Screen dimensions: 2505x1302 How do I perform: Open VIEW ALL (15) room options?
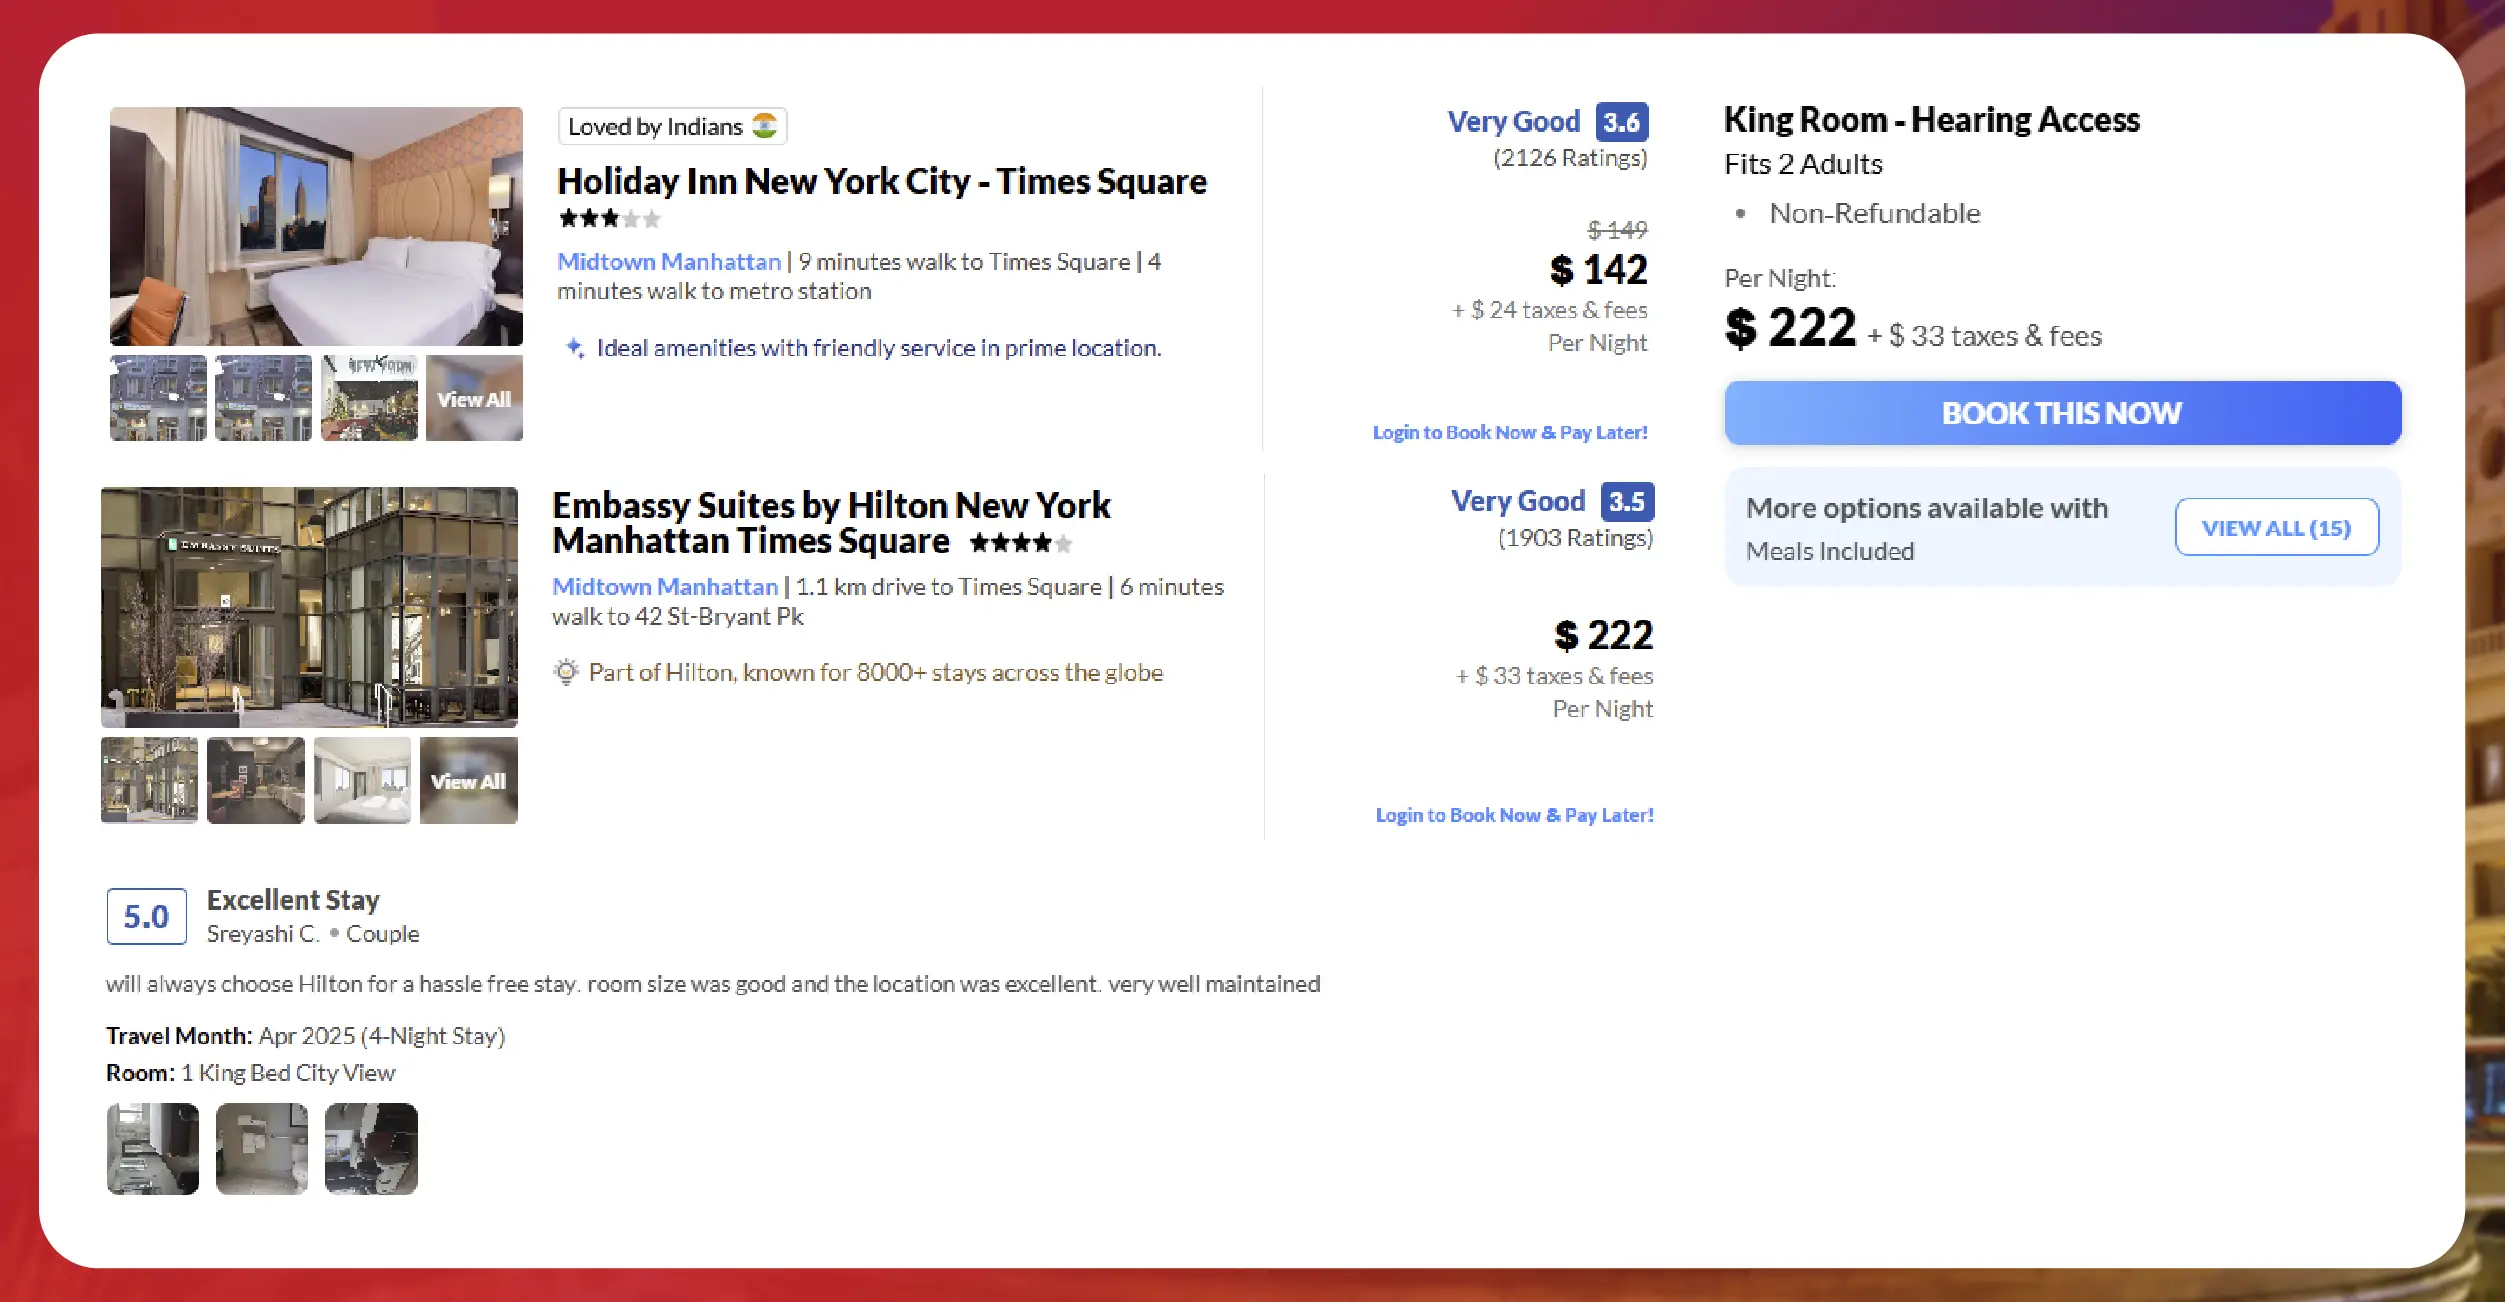coord(2276,527)
